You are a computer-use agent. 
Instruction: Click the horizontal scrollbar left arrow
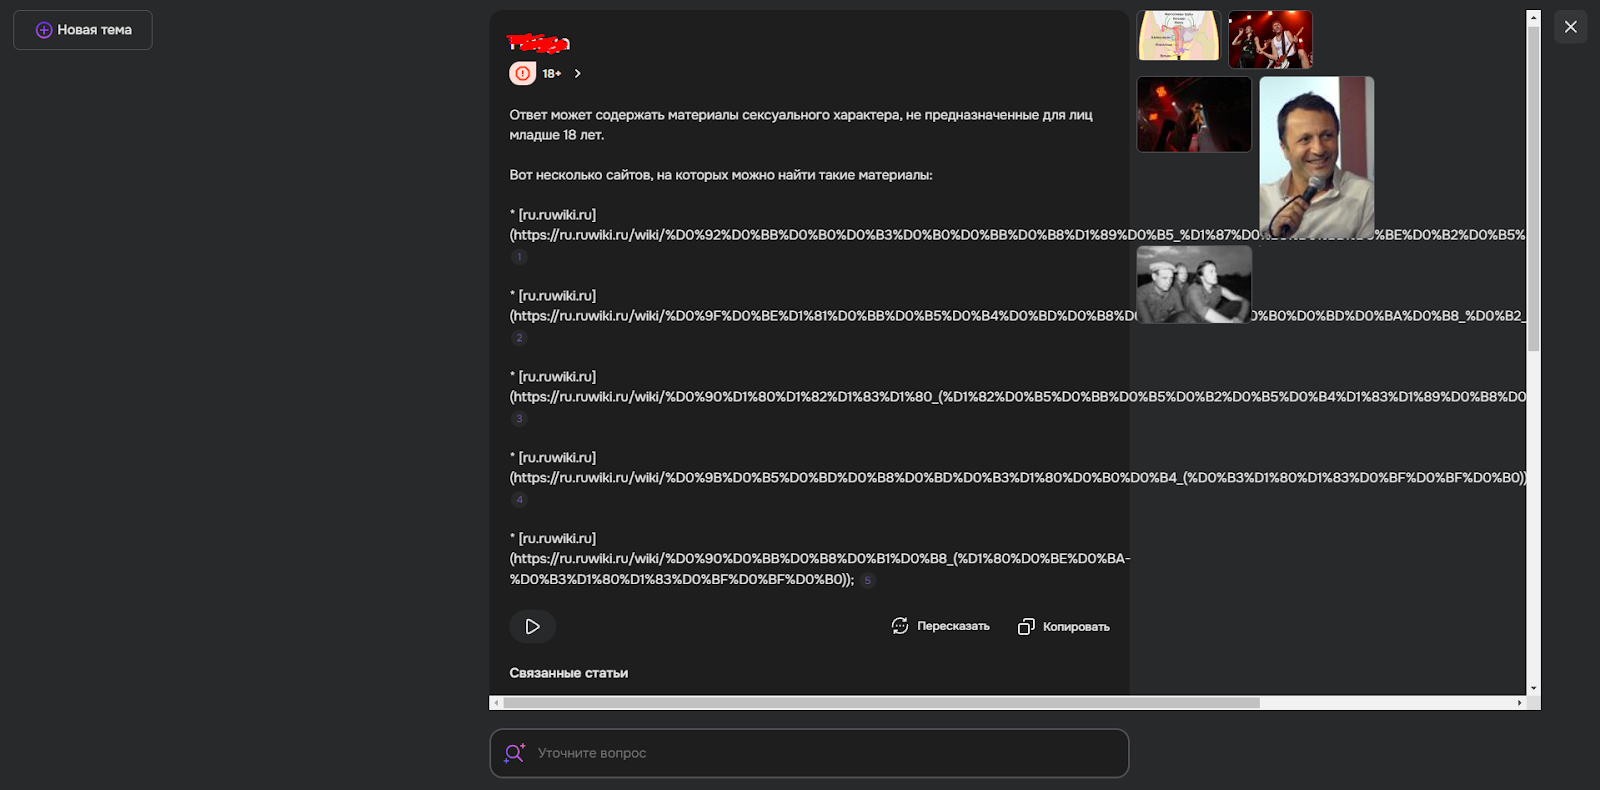496,703
